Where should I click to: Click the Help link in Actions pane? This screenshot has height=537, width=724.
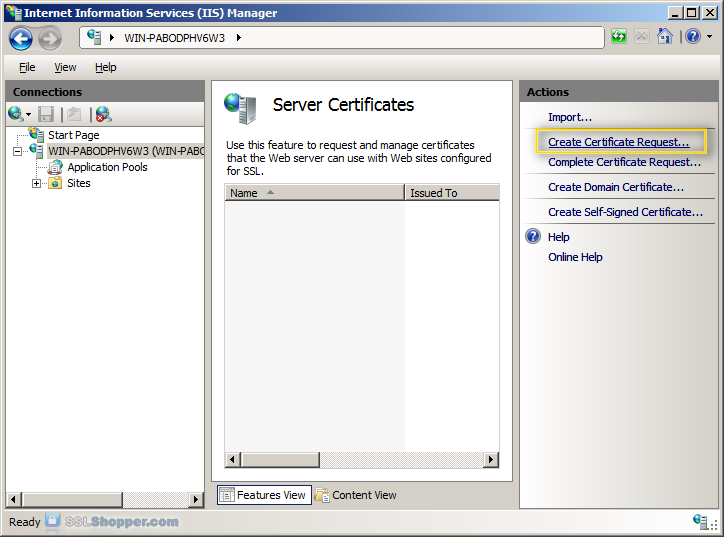tap(559, 237)
